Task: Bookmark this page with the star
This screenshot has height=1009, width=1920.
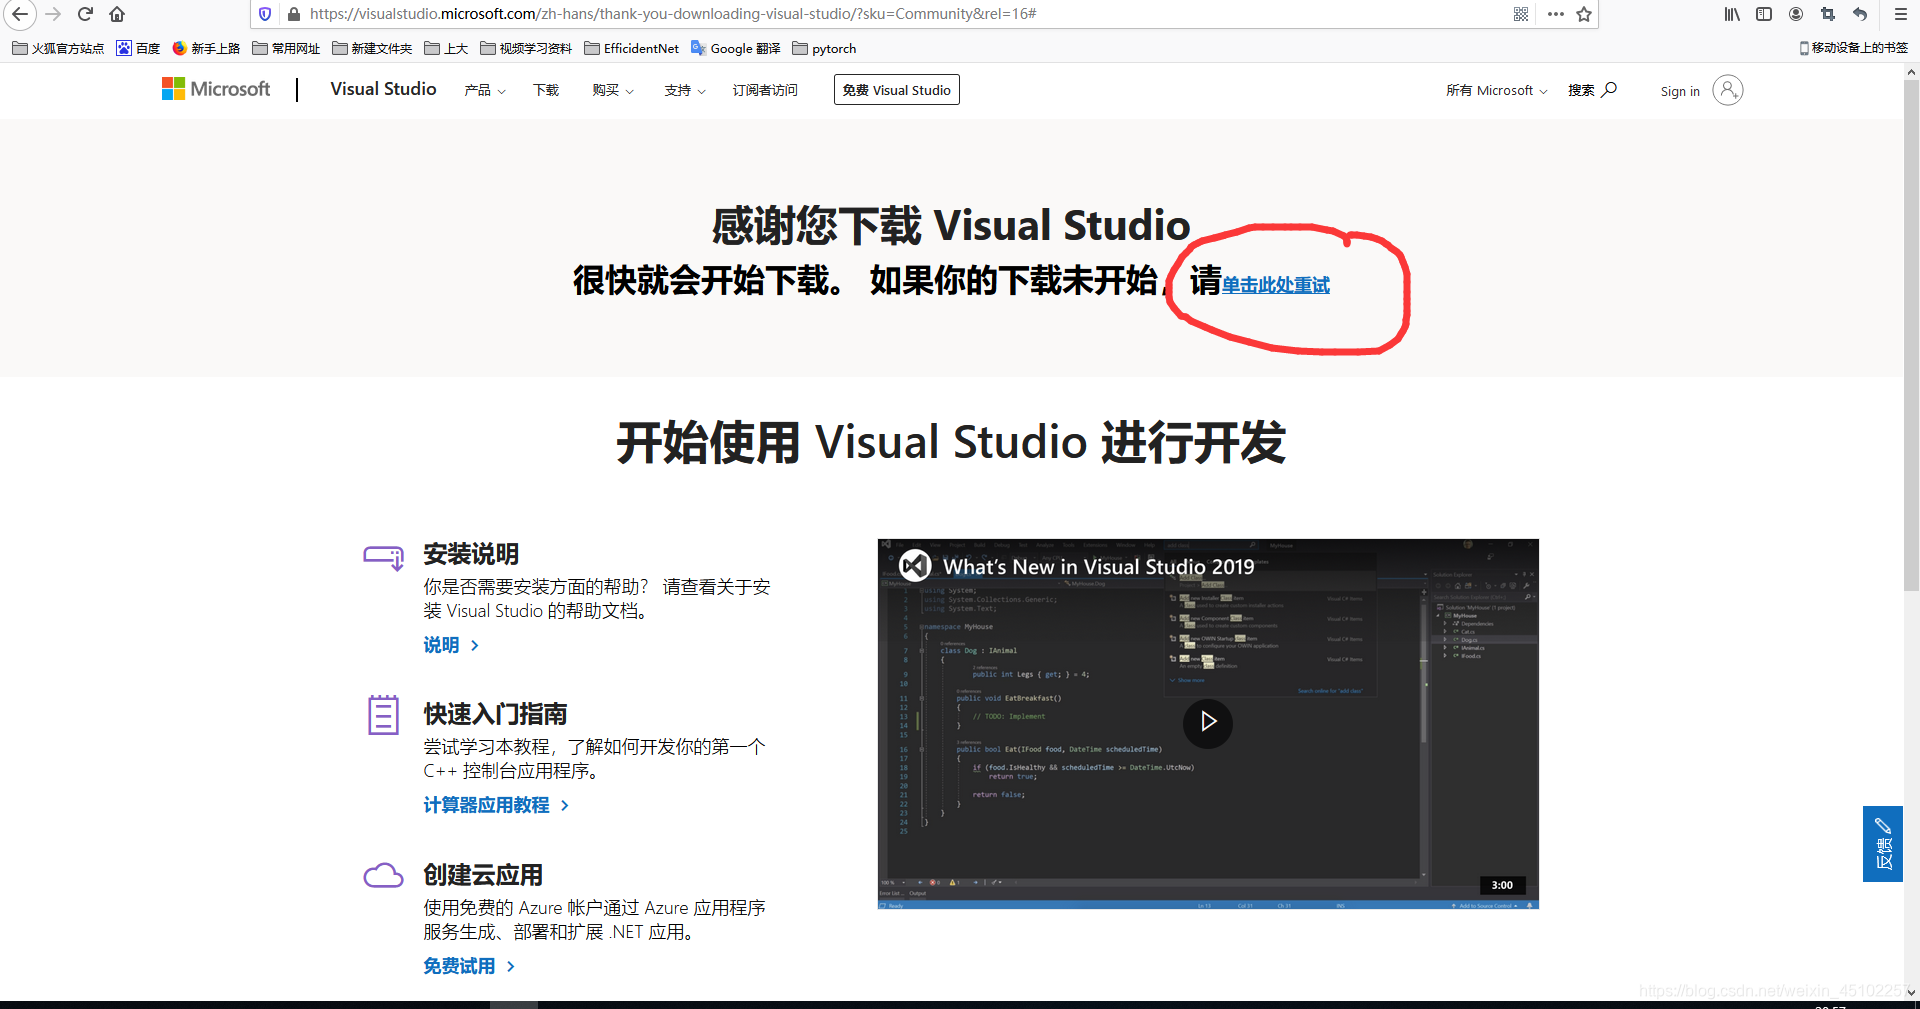Action: [x=1584, y=14]
